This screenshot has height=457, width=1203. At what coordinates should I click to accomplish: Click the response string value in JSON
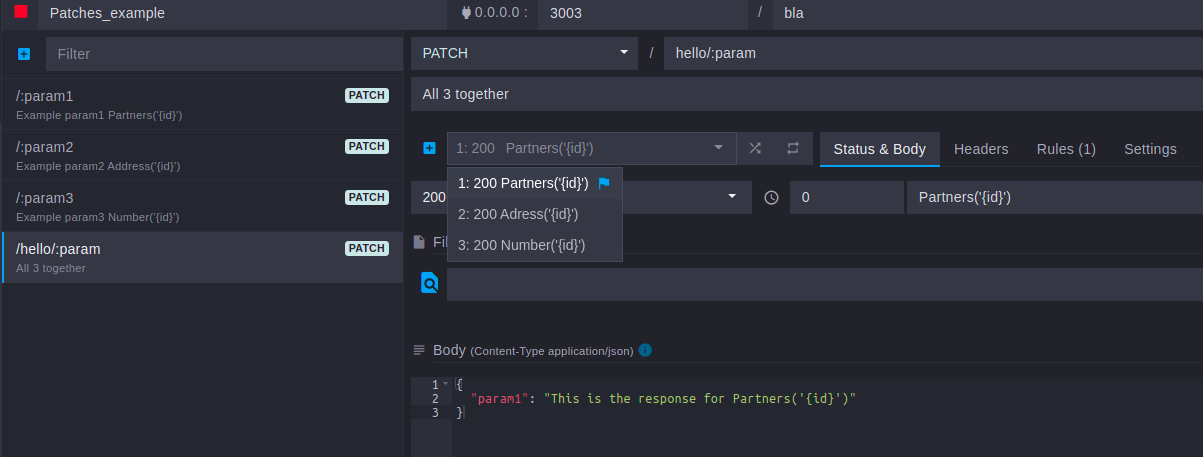point(700,399)
